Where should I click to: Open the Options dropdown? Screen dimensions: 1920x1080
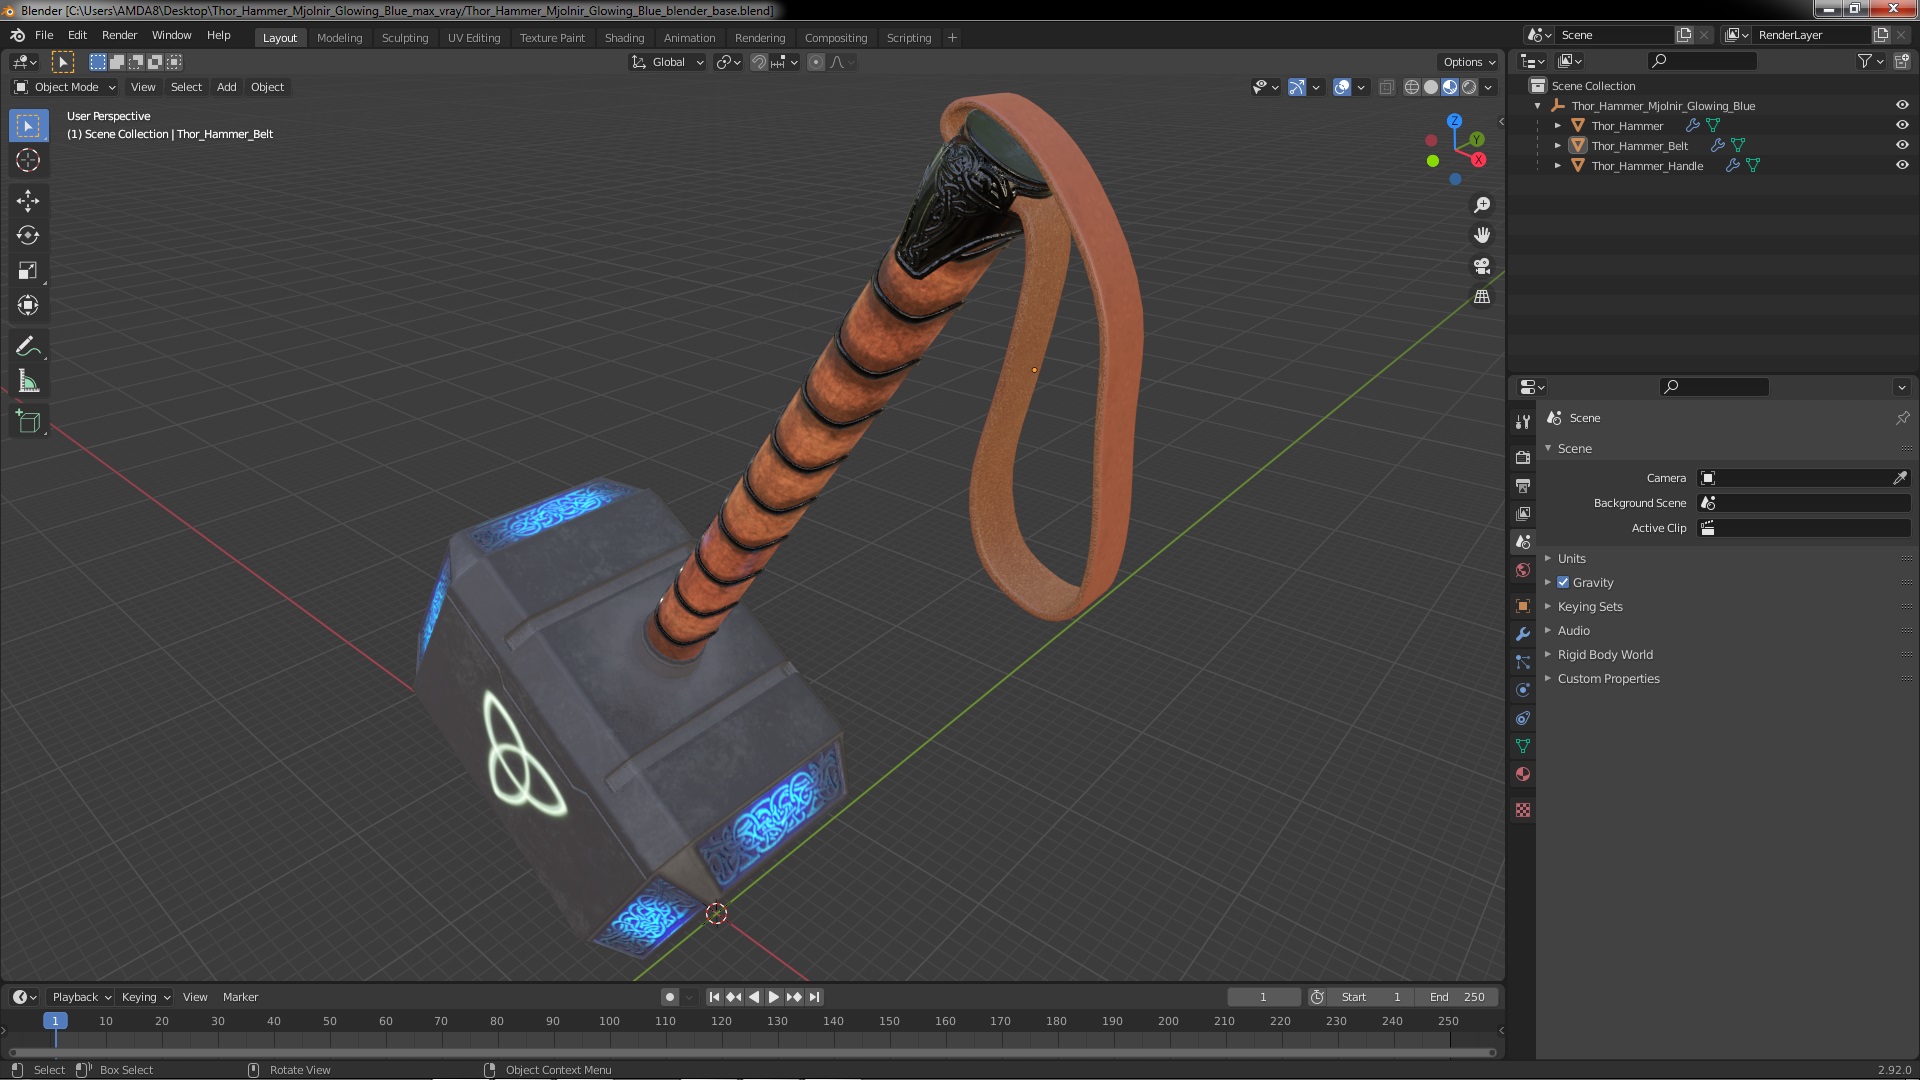(1468, 62)
